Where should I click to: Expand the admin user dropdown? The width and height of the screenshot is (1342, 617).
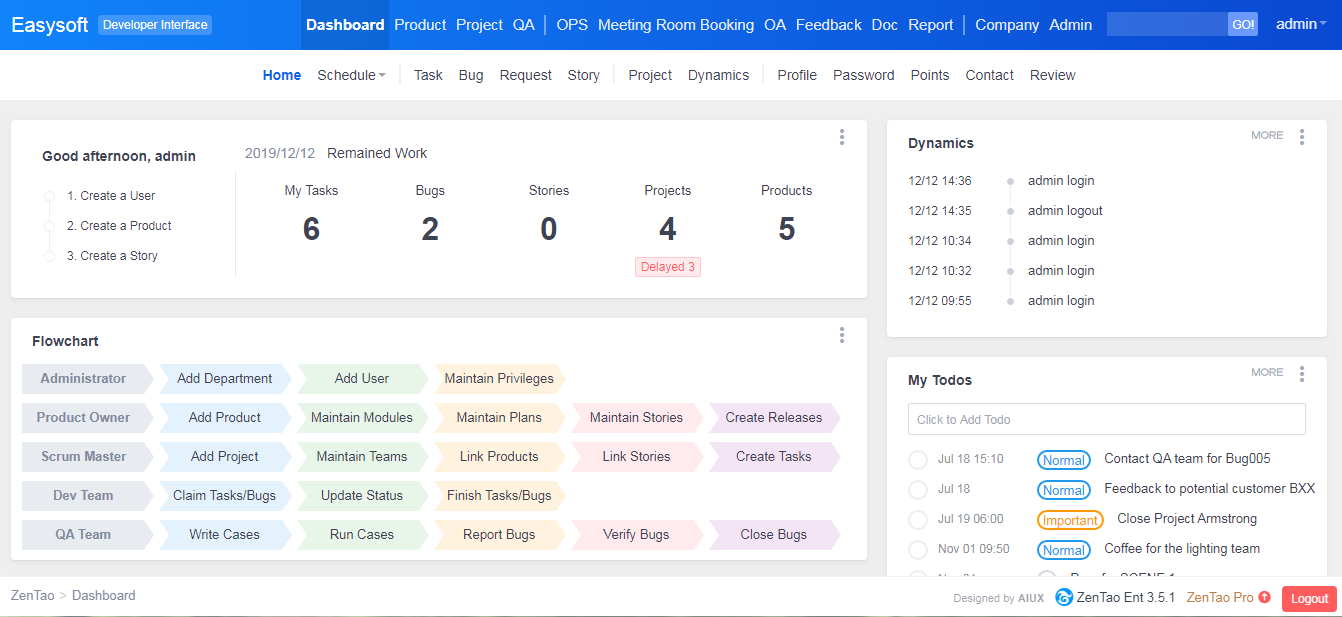click(x=1300, y=25)
